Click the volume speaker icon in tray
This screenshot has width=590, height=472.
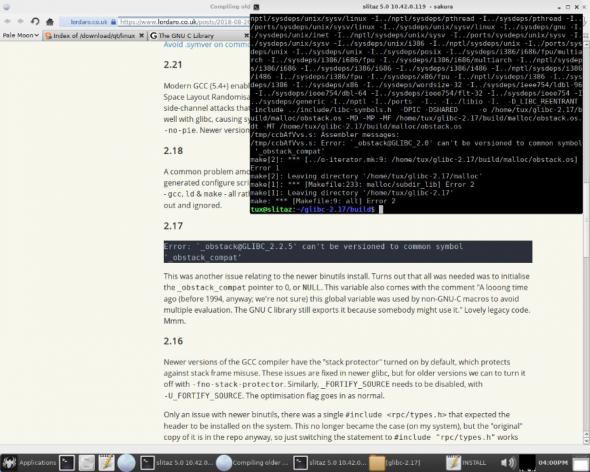pos(508,463)
